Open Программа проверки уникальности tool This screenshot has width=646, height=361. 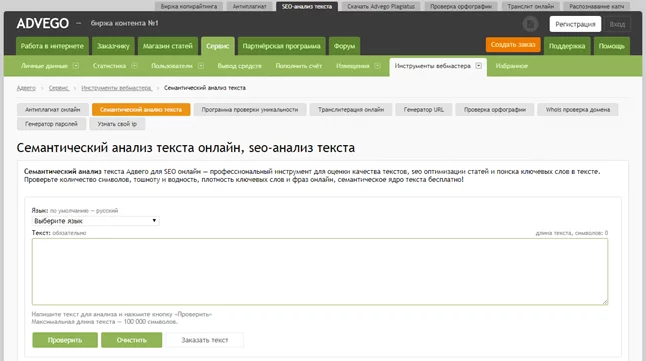250,110
